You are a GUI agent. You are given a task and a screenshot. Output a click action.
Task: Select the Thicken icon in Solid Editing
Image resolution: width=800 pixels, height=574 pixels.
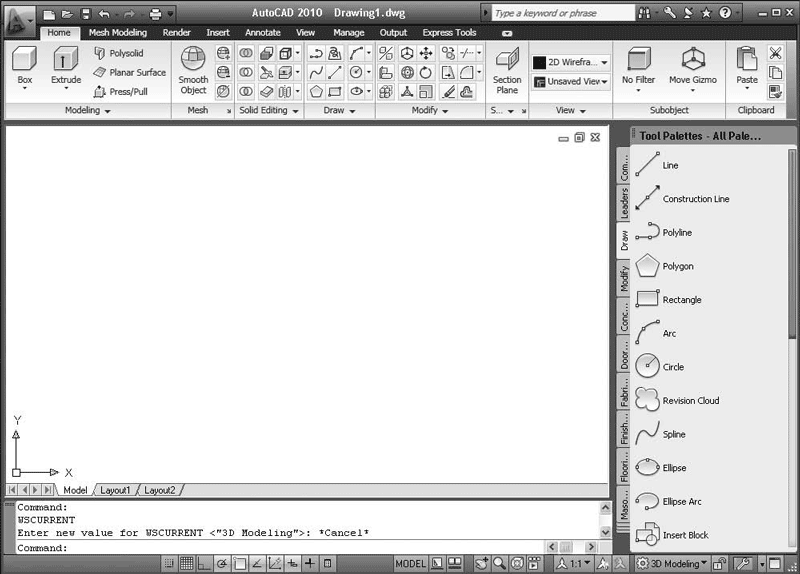coord(266,92)
